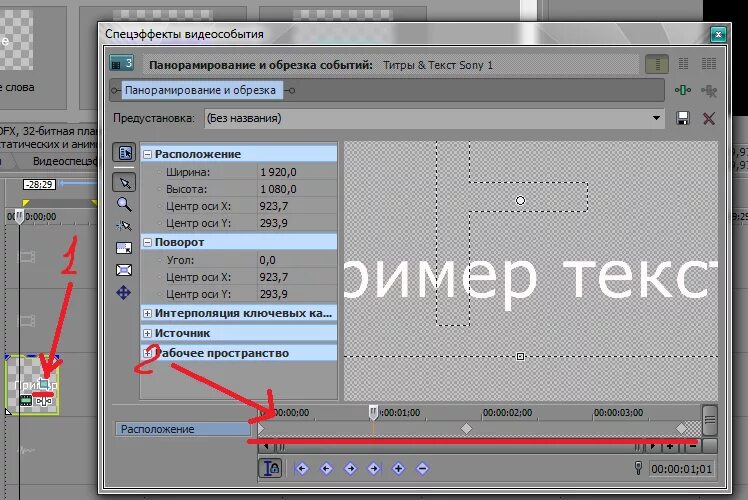This screenshot has width=748, height=500.
Task: Zoom in timeline with the plus button
Action: pos(670,447)
